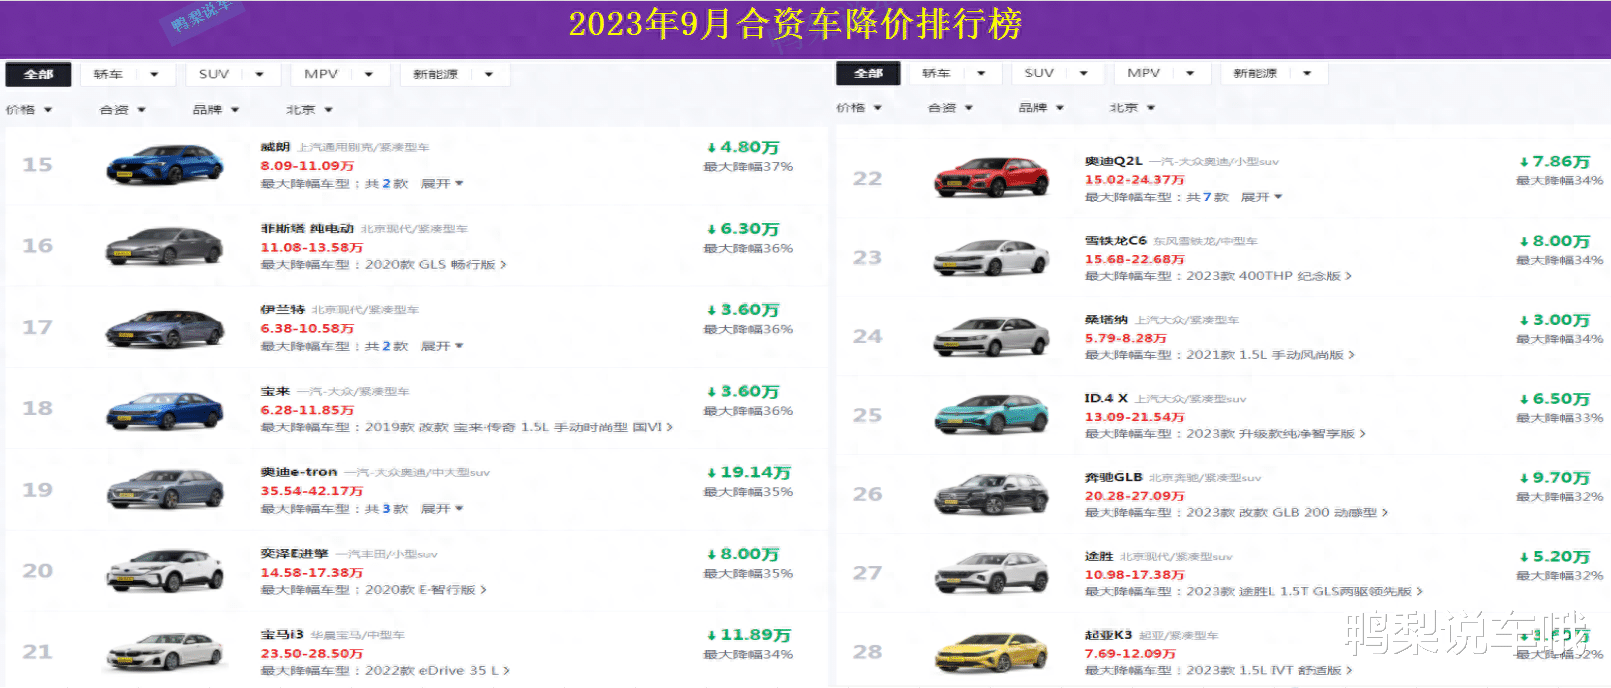Click the 11.89万 price drop for 宝马i3
The width and height of the screenshot is (1611, 688).
(x=749, y=635)
